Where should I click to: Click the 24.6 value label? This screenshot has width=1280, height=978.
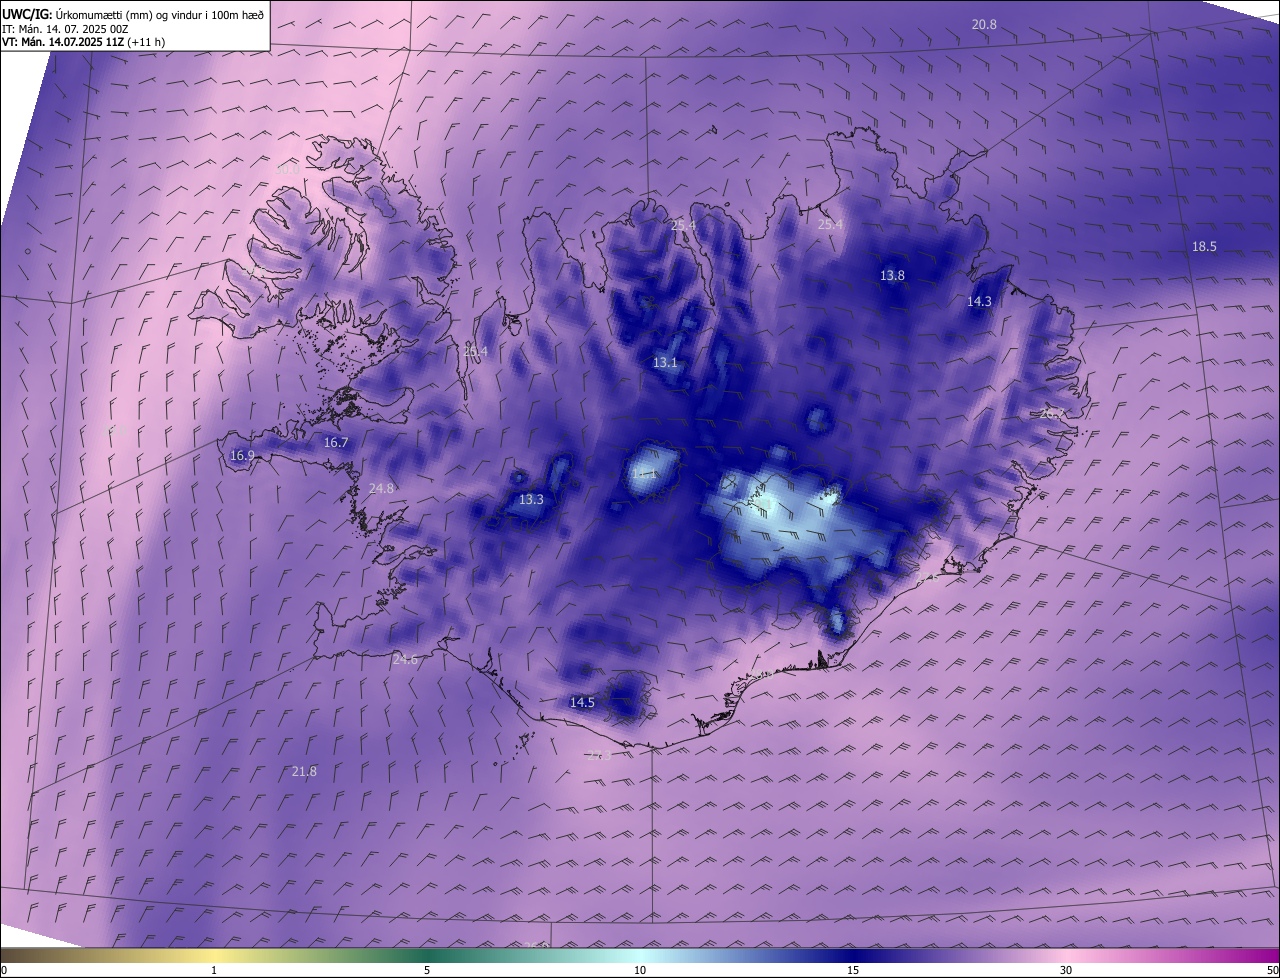tap(405, 659)
